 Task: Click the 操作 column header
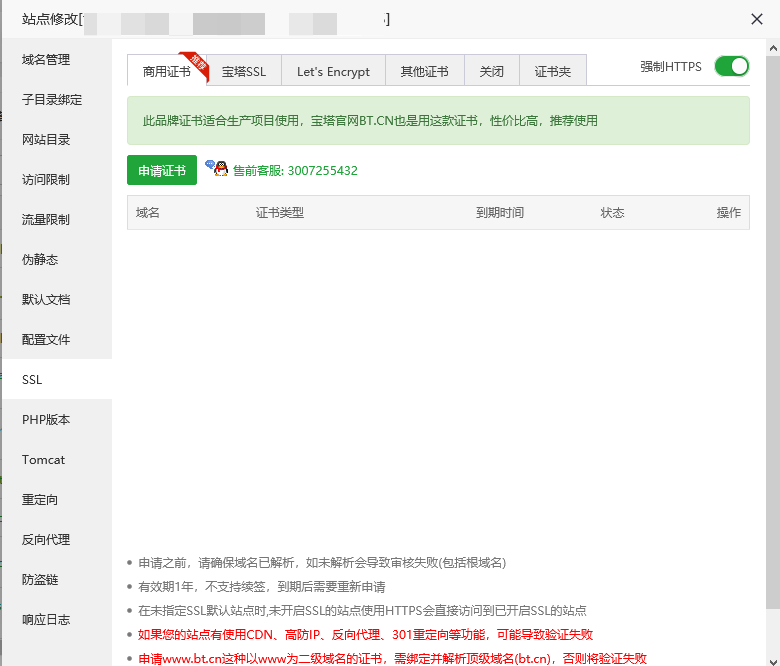pyautogui.click(x=729, y=213)
